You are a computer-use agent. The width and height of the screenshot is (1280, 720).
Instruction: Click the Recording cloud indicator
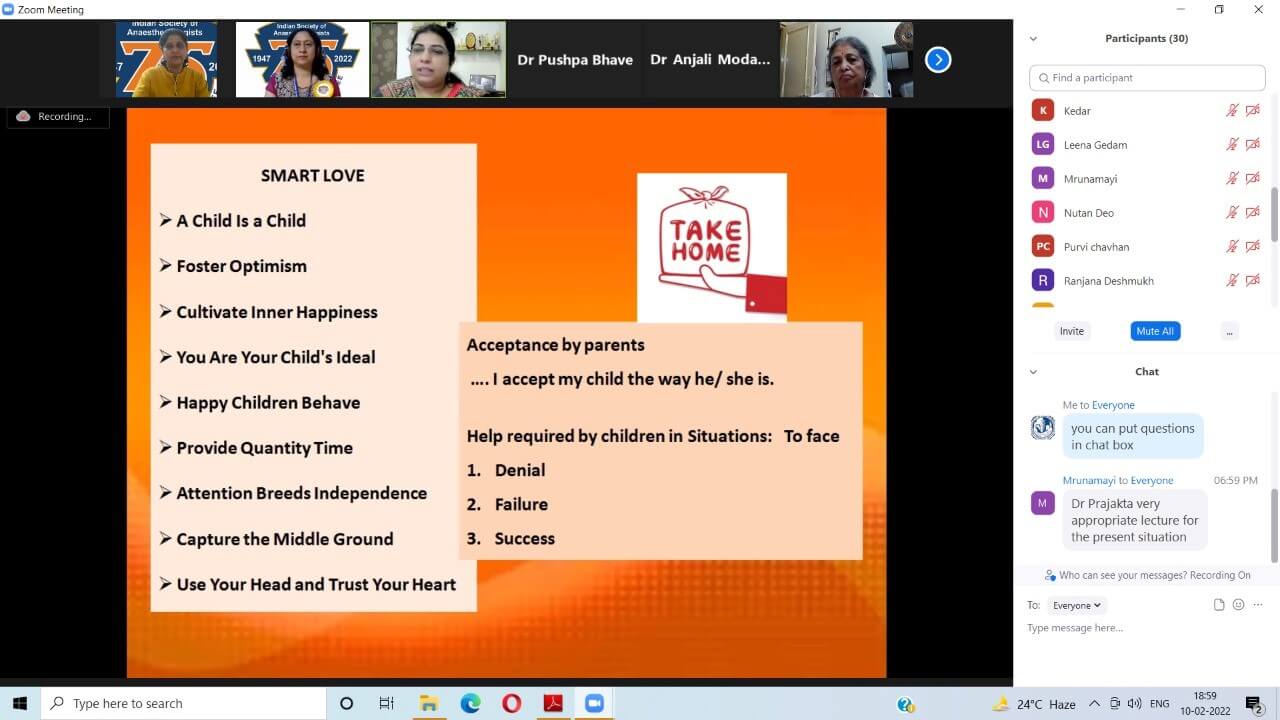point(56,117)
